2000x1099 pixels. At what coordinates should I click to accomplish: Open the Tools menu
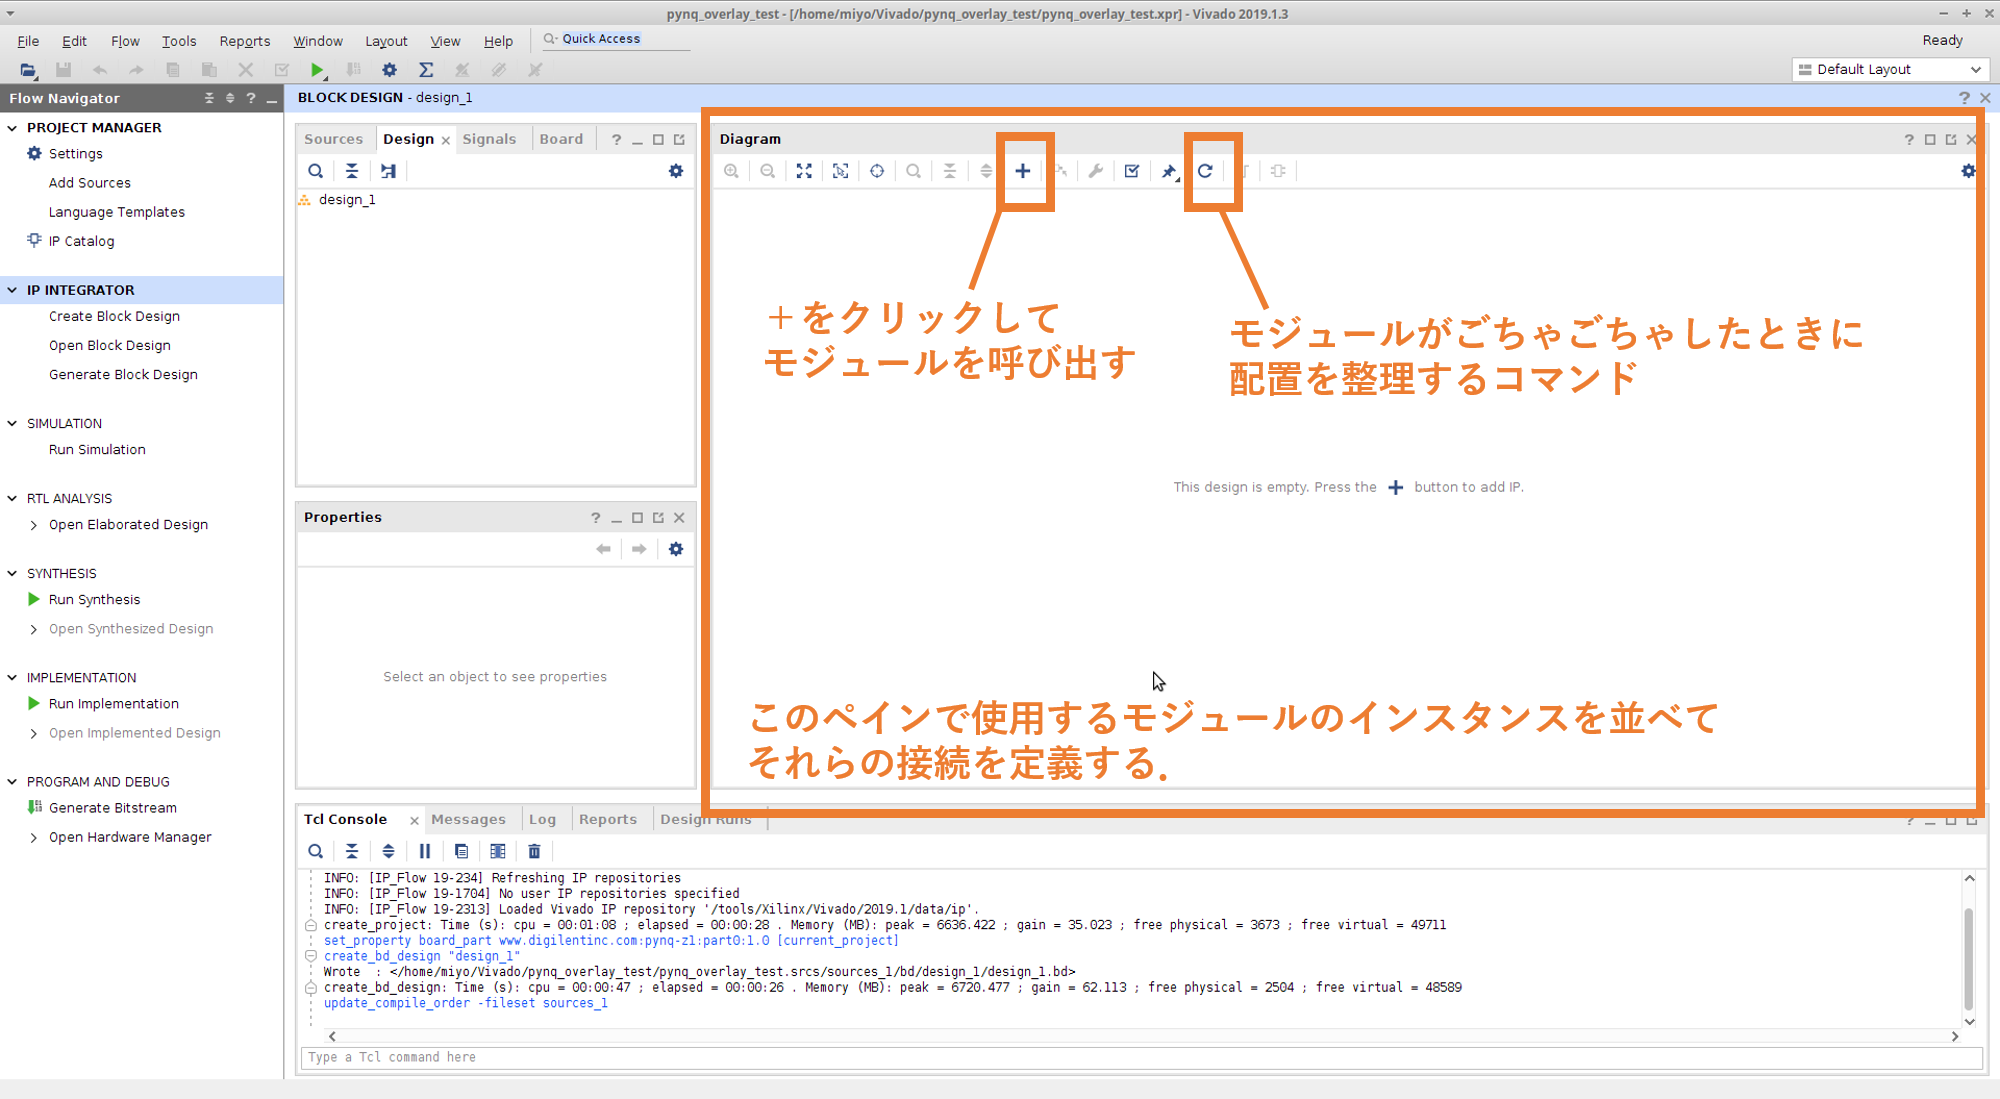[179, 41]
